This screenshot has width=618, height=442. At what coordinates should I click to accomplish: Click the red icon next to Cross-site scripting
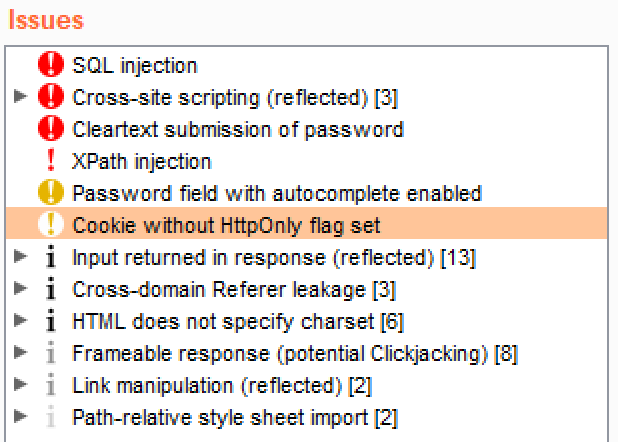[x=50, y=98]
